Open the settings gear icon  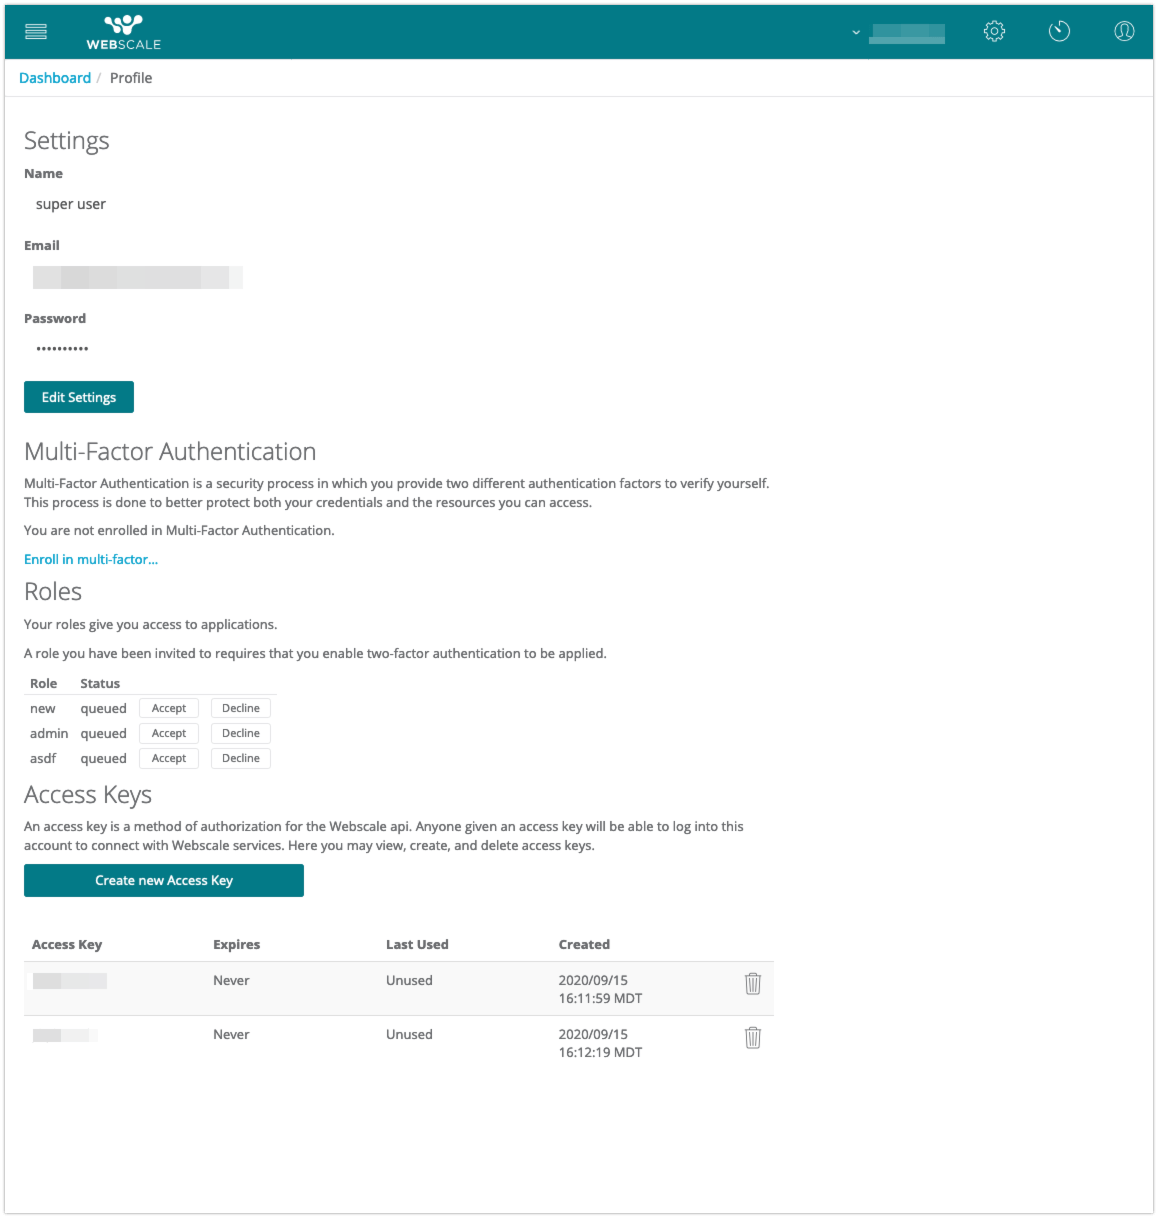pyautogui.click(x=994, y=32)
